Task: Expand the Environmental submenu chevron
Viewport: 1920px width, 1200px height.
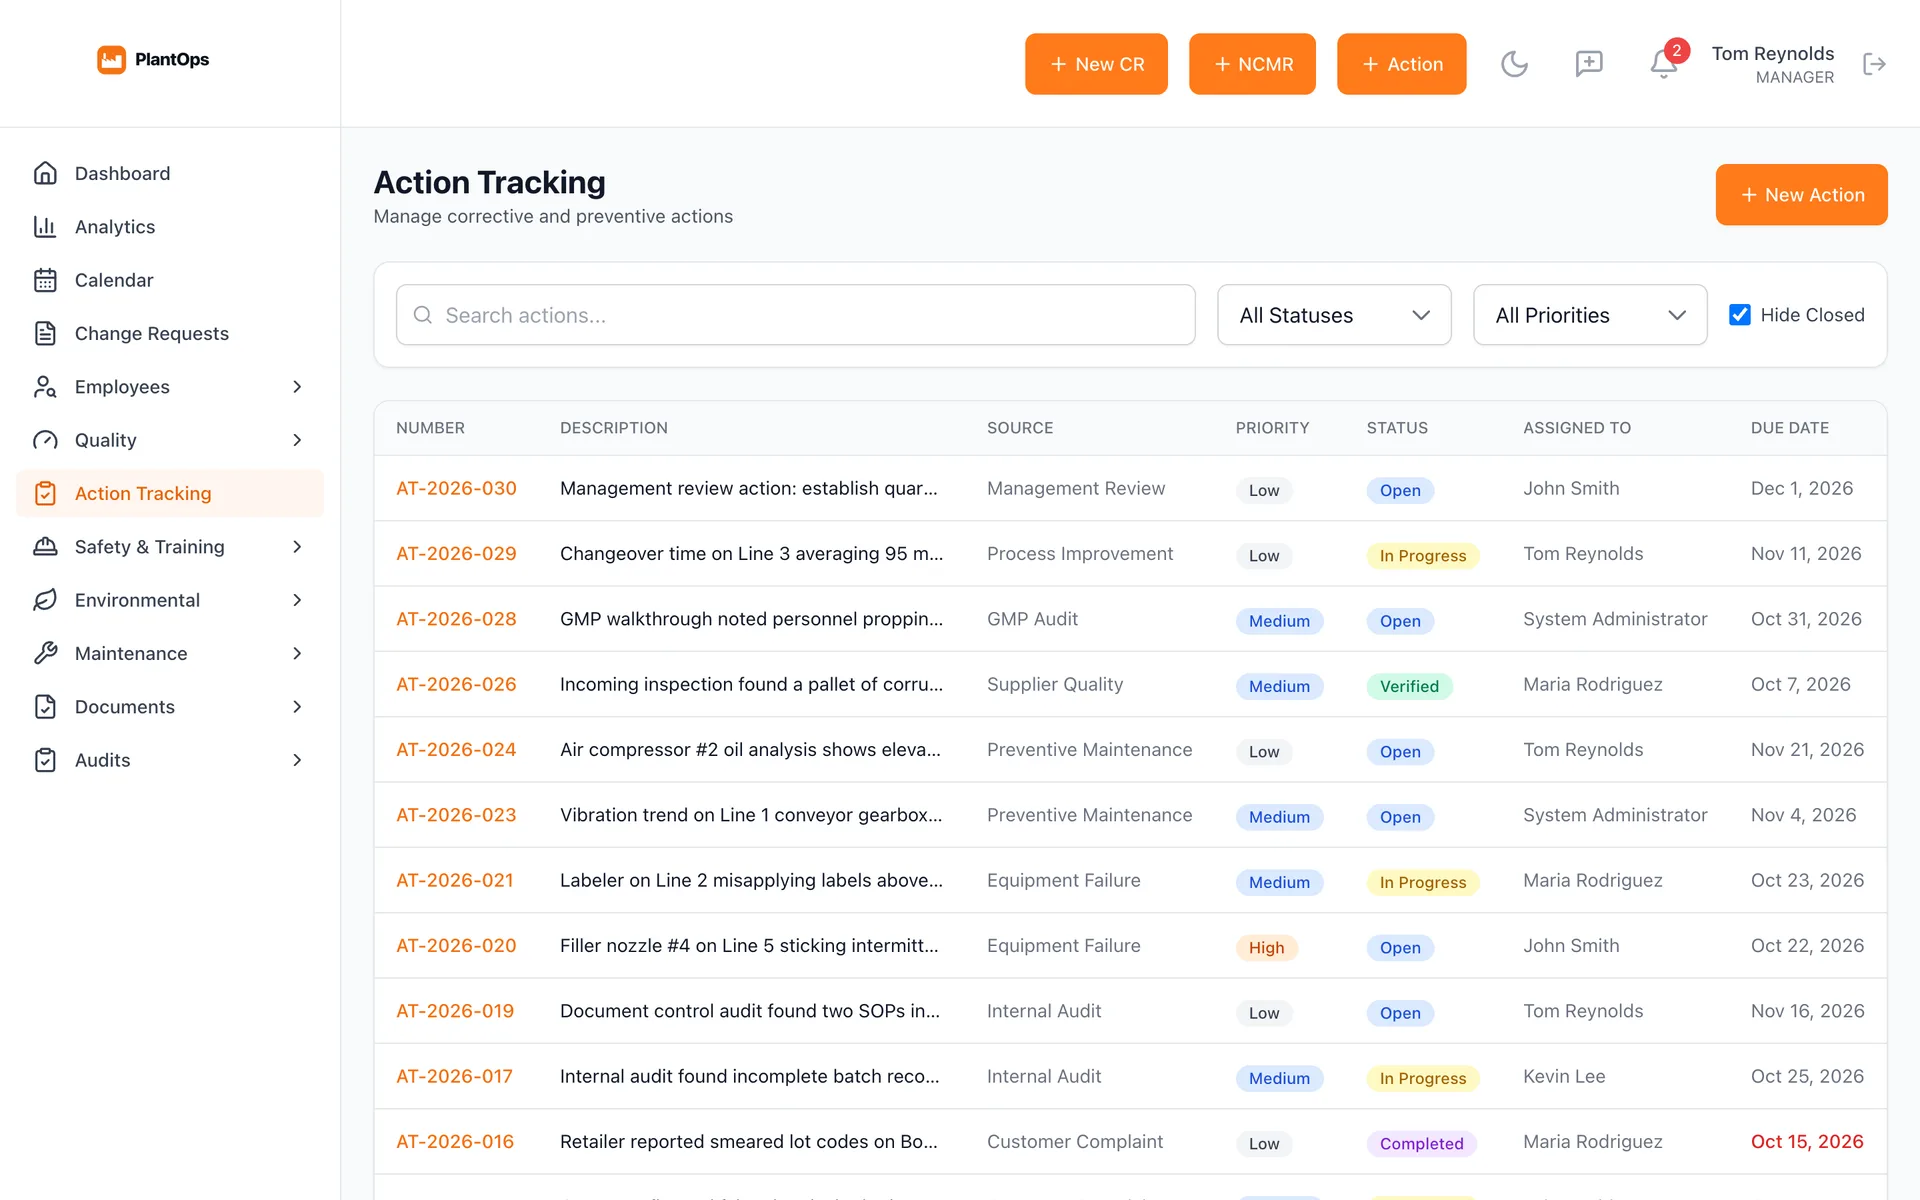Action: [297, 600]
